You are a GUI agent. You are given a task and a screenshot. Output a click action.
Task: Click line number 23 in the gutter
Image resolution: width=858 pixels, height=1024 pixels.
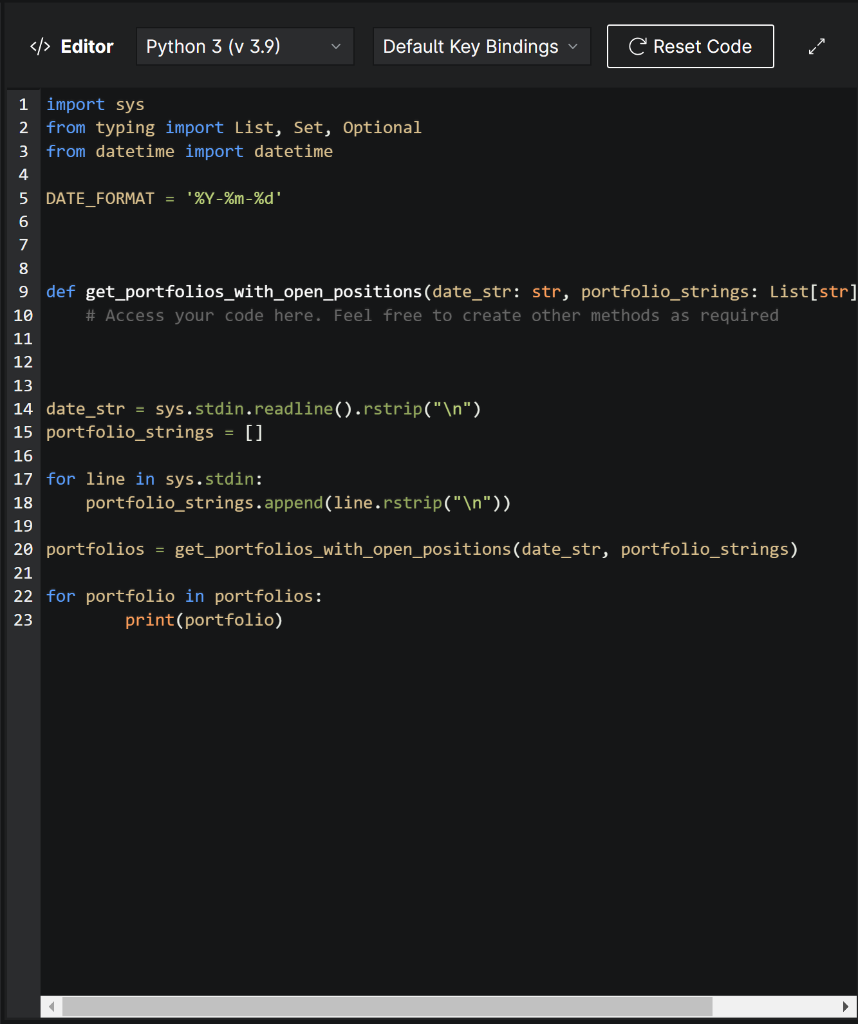pos(23,619)
